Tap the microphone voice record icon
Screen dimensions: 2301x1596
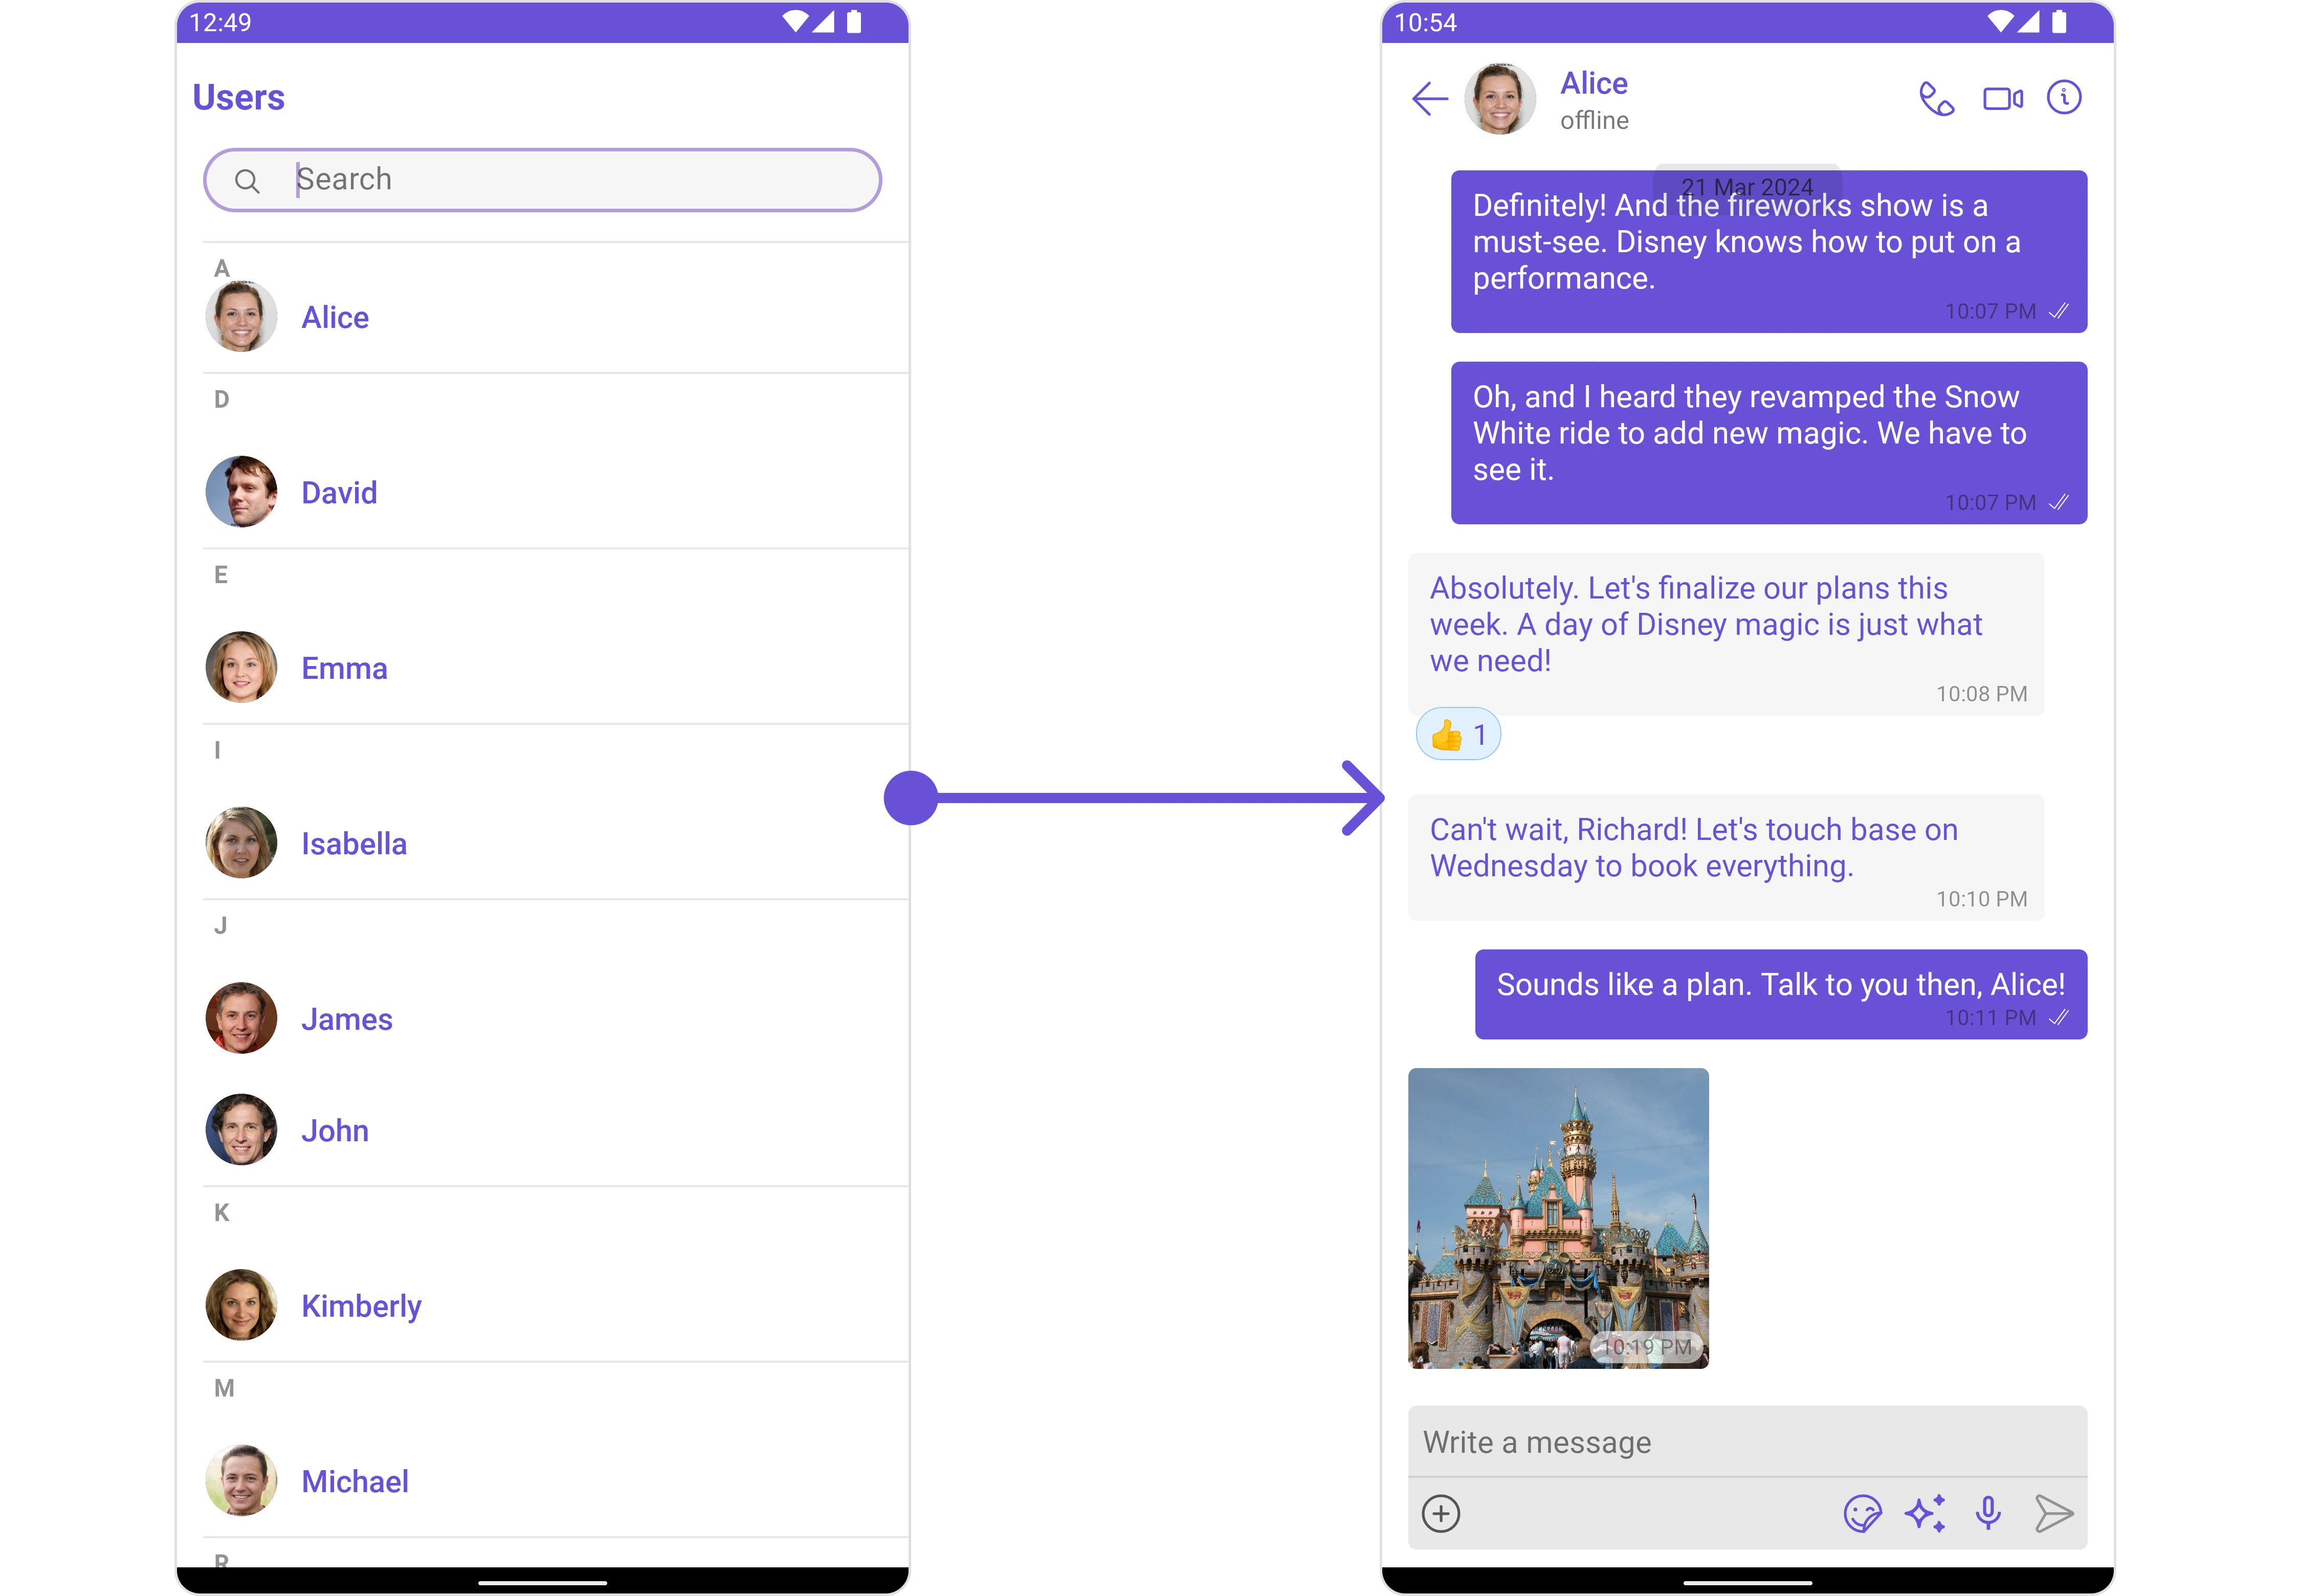(1988, 1513)
